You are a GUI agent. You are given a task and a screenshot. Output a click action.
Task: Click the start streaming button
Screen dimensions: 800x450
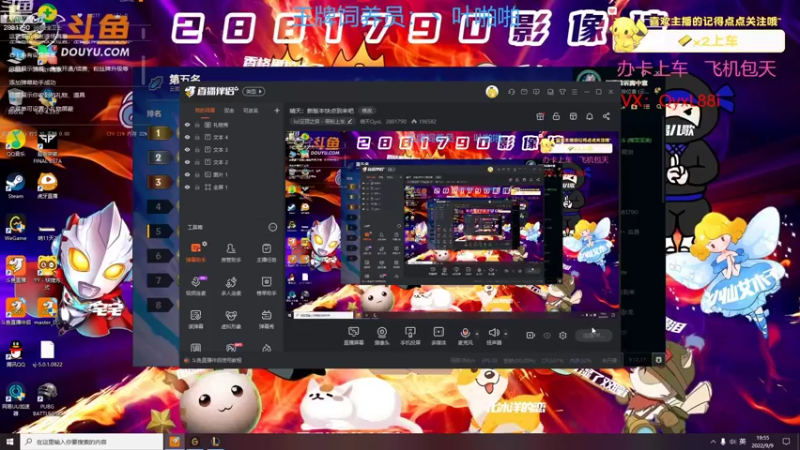point(593,335)
